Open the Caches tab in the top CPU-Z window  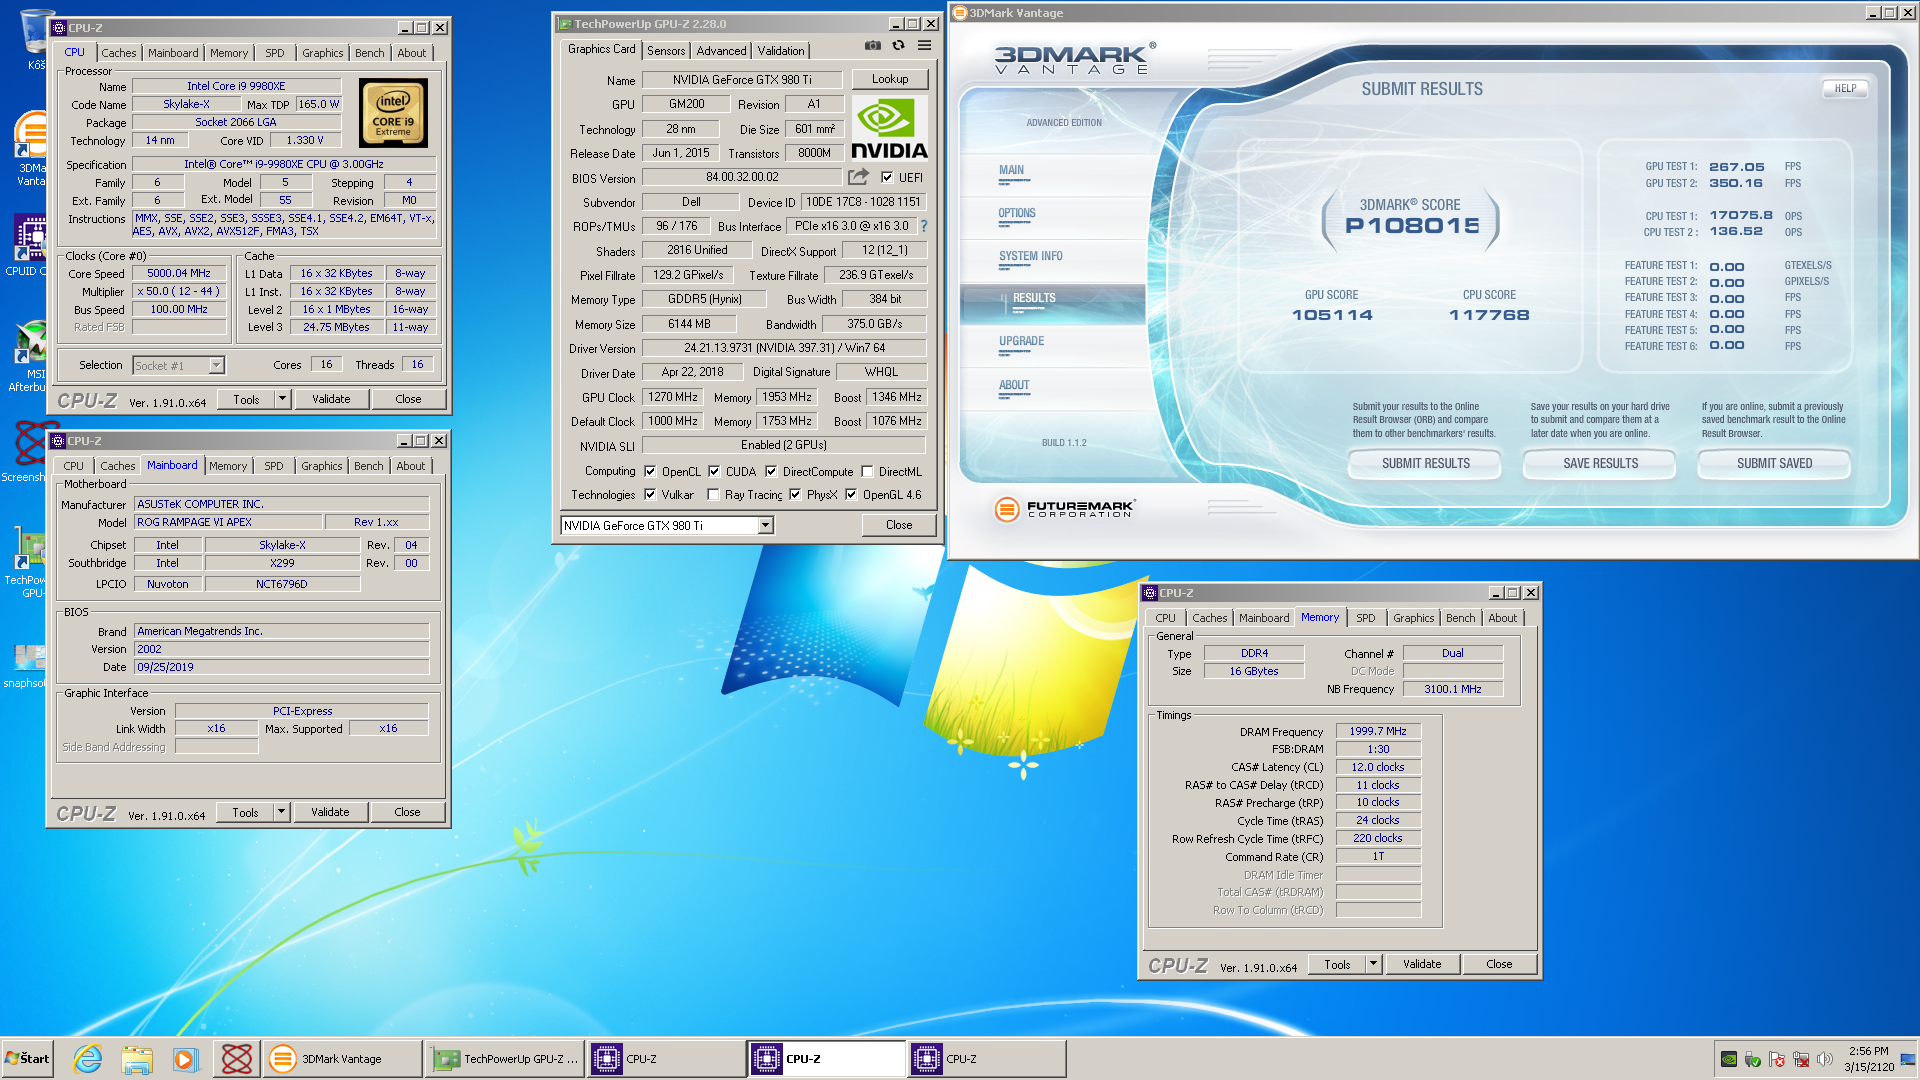click(119, 53)
